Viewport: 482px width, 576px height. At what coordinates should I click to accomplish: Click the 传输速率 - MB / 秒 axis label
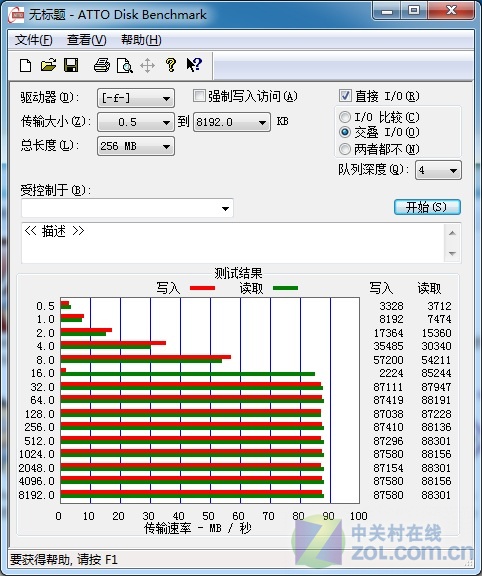198,528
